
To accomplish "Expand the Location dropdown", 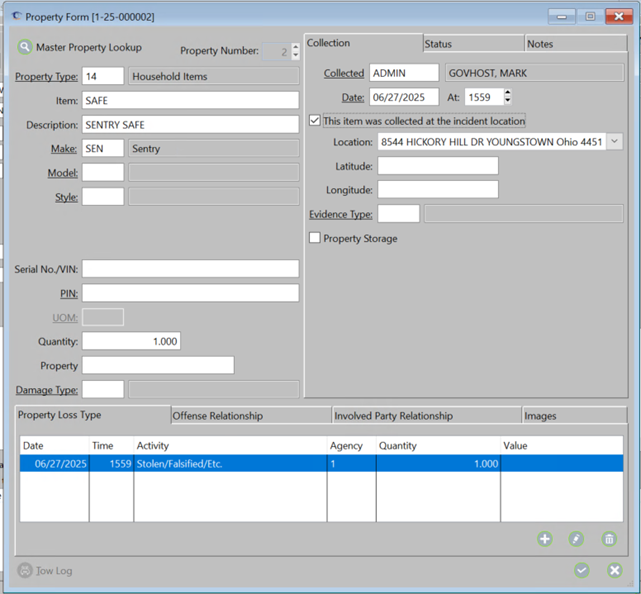I will 614,143.
